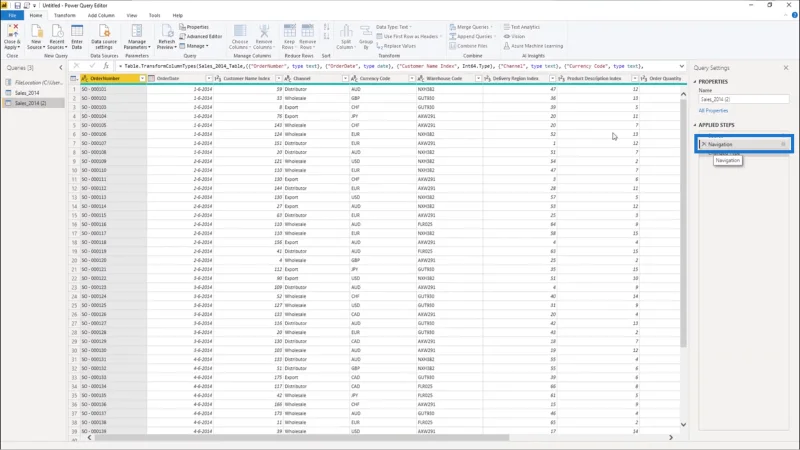Screen dimensions: 800x450
Task: Click the vertical scrollbar down arrow
Action: click(683, 424)
